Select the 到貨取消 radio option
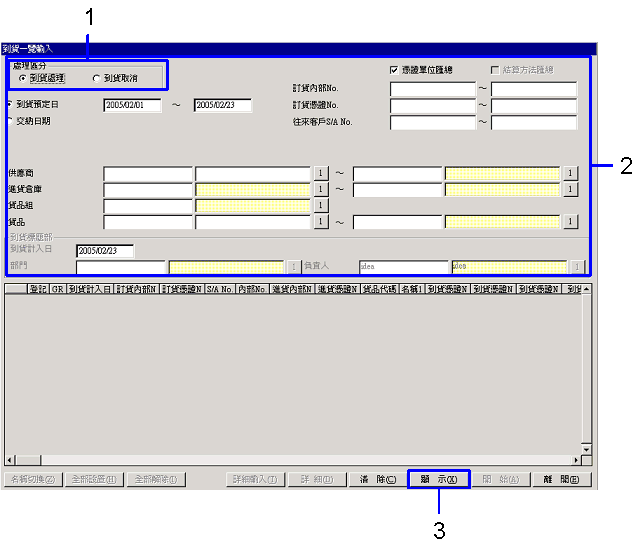This screenshot has height=546, width=633. 96,78
